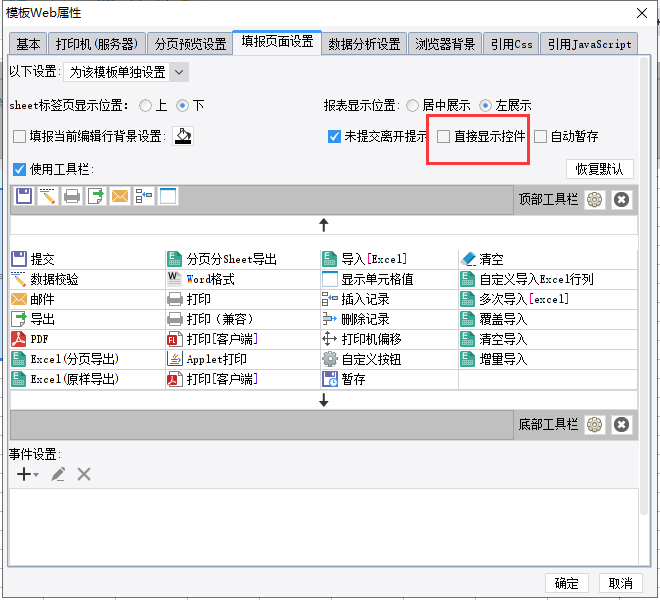This screenshot has width=660, height=600.
Task: Click the show cell value icon in top toolbar
Action: (168, 196)
